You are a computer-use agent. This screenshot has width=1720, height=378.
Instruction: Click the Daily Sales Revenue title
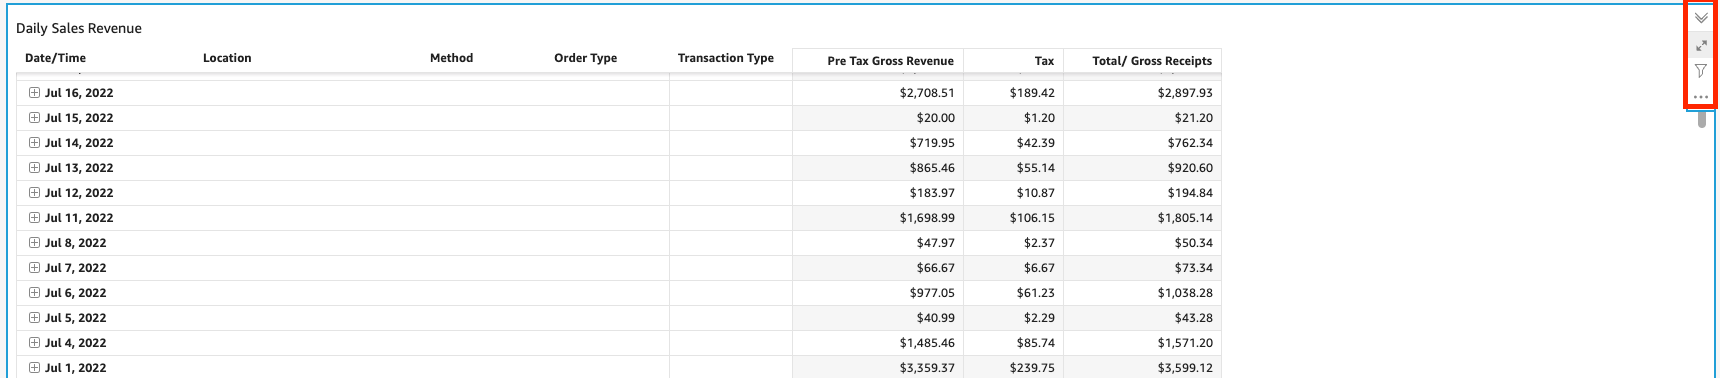79,28
